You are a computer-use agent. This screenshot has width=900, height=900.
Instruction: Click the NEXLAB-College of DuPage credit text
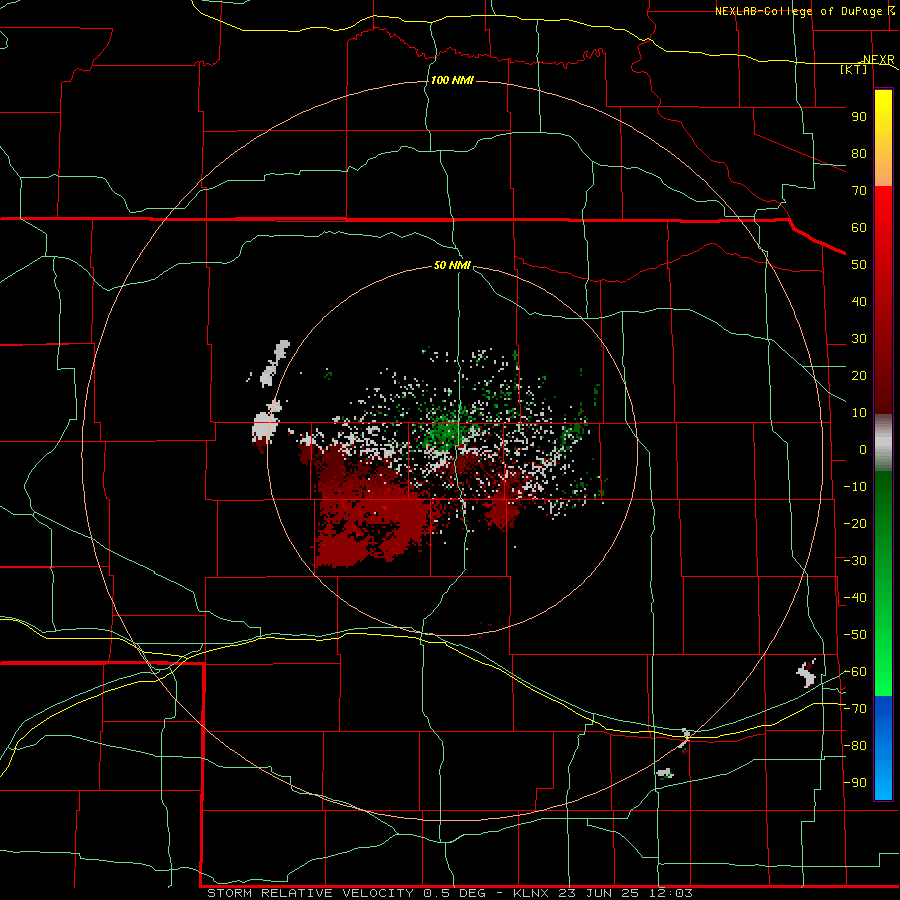point(800,11)
